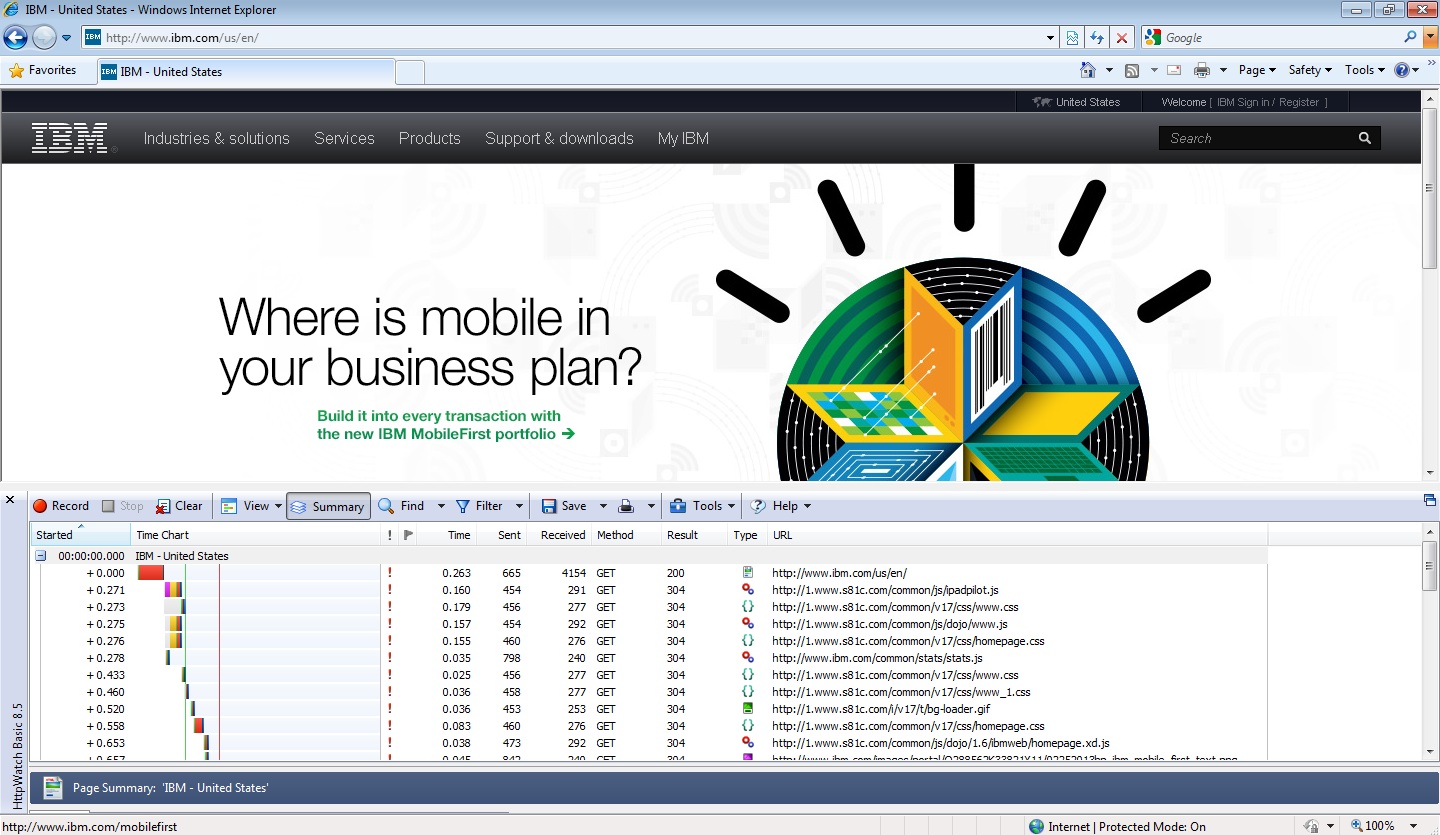Click the HttpWatch Filter button
Viewport: 1440px width, 835px height.
point(480,506)
